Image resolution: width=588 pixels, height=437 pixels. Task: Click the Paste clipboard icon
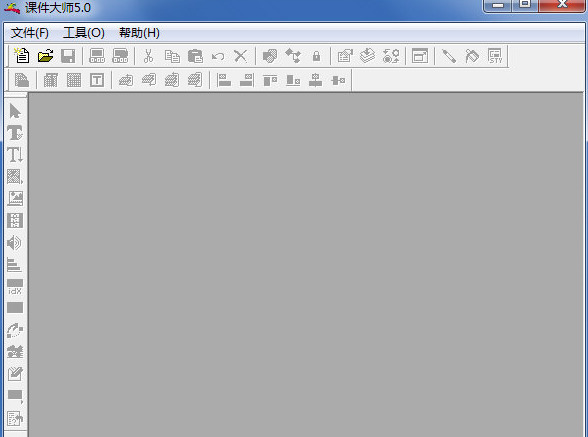click(195, 56)
